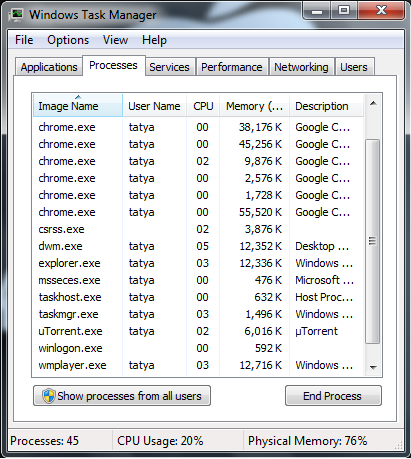Click CPU value 05 for dwm.exe

coord(202,246)
